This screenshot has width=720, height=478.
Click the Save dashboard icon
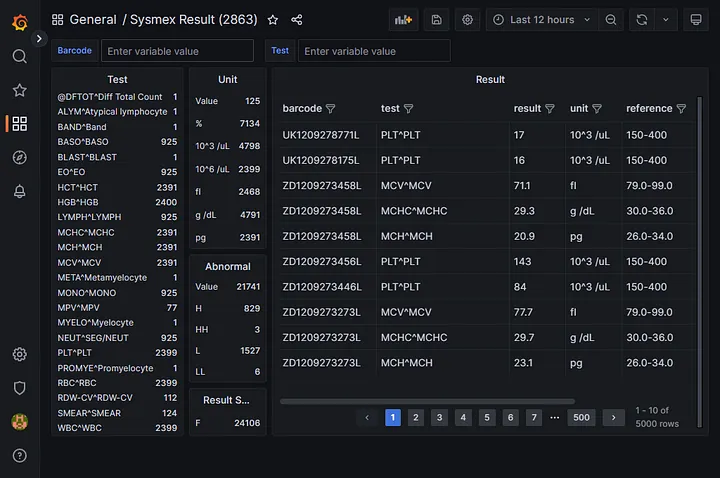pos(435,20)
